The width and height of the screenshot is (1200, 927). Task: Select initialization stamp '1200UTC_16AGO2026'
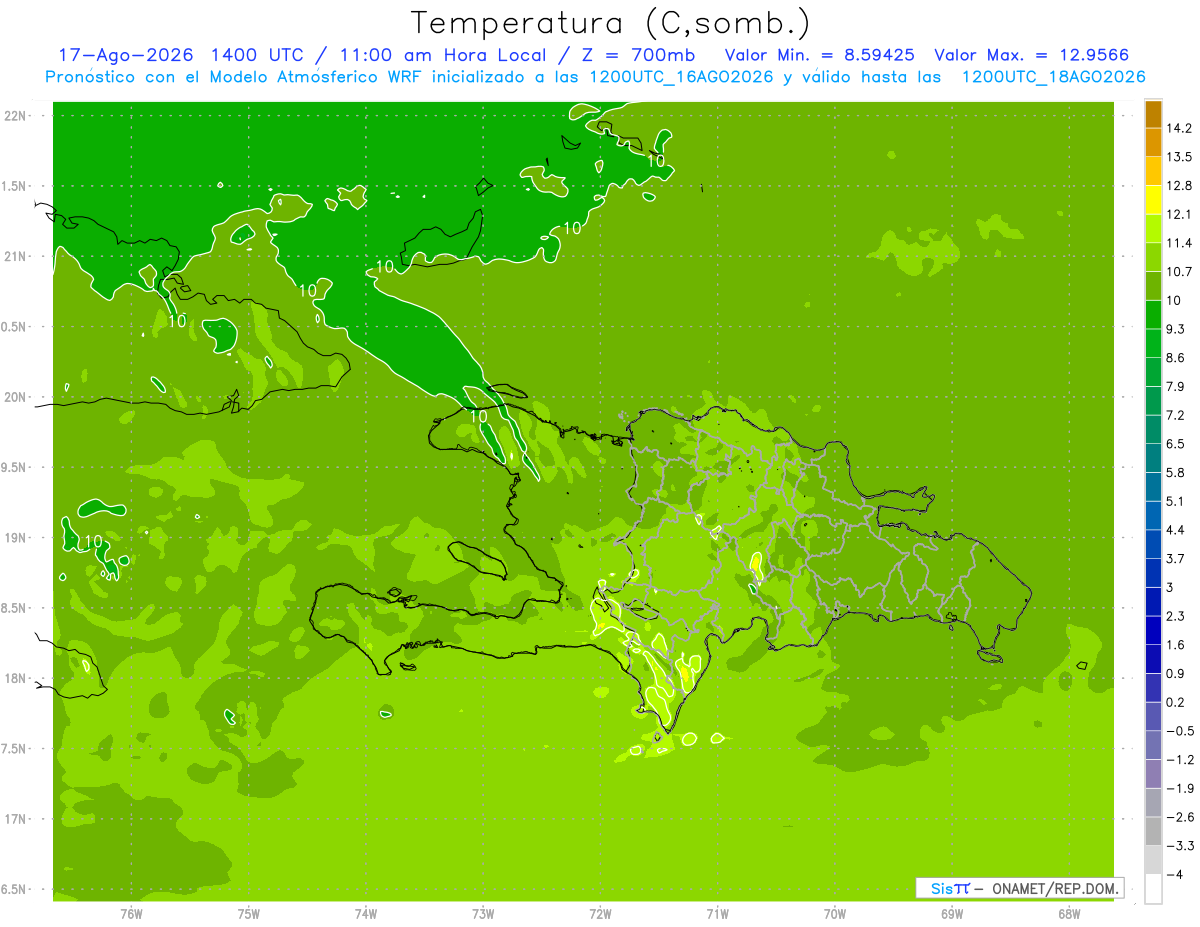click(679, 77)
